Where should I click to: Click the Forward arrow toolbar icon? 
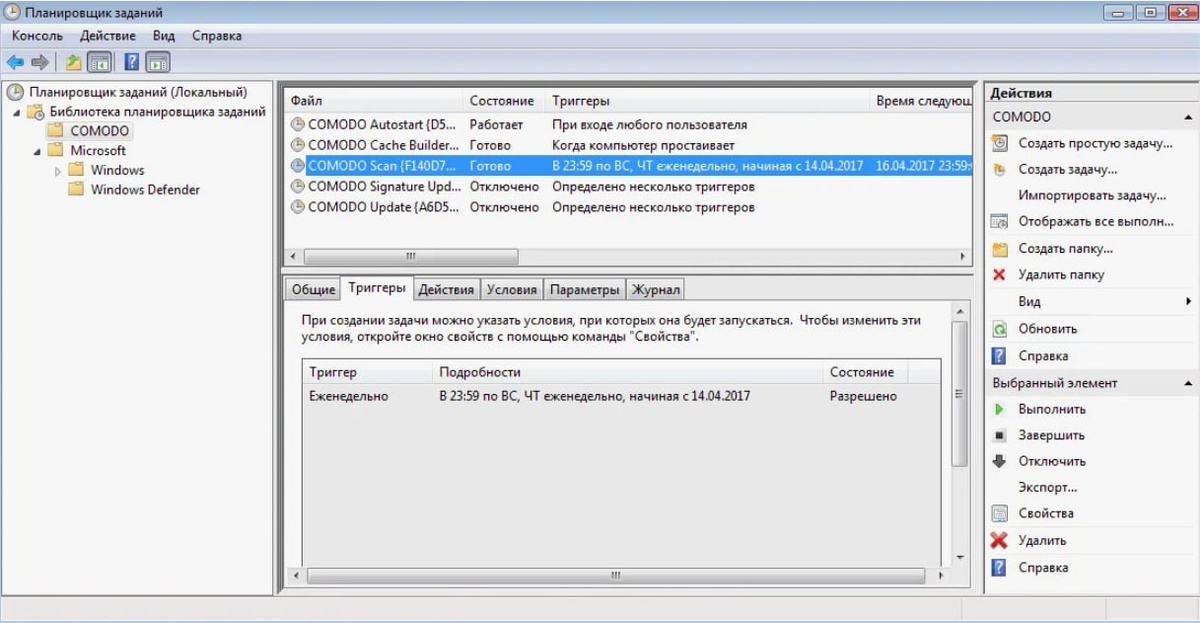click(40, 62)
